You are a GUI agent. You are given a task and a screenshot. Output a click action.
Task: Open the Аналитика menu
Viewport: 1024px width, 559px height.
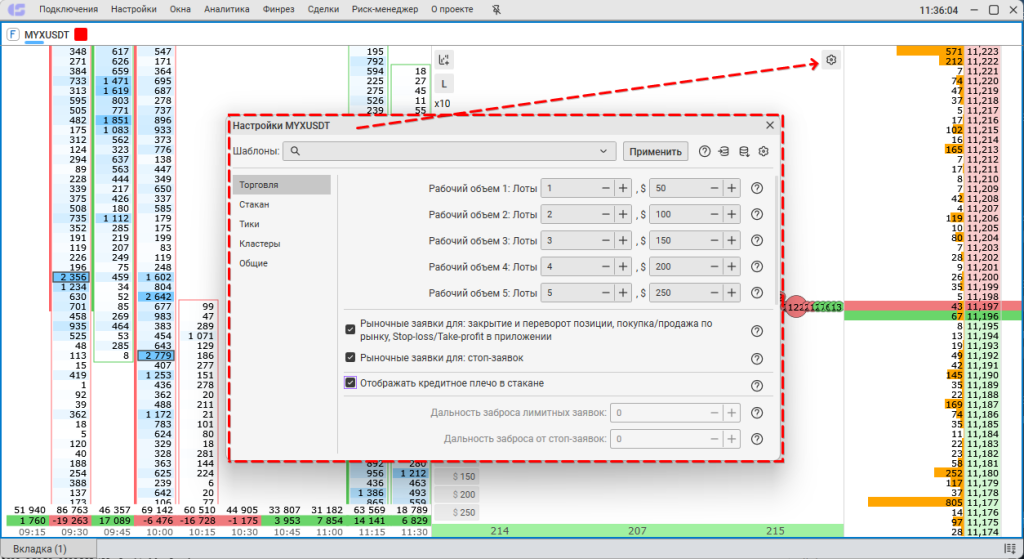coord(226,10)
